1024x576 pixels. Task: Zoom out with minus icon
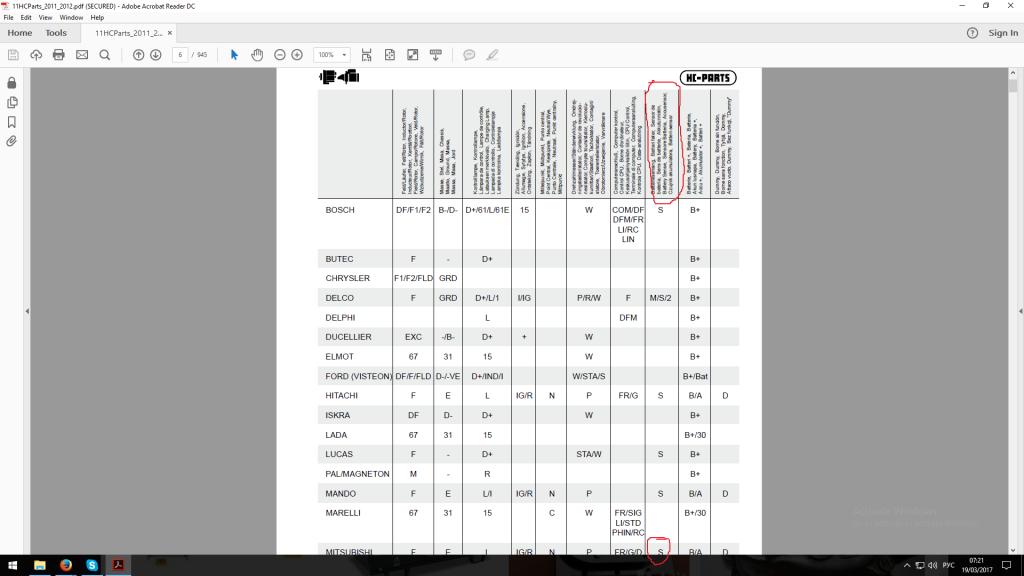(x=280, y=55)
